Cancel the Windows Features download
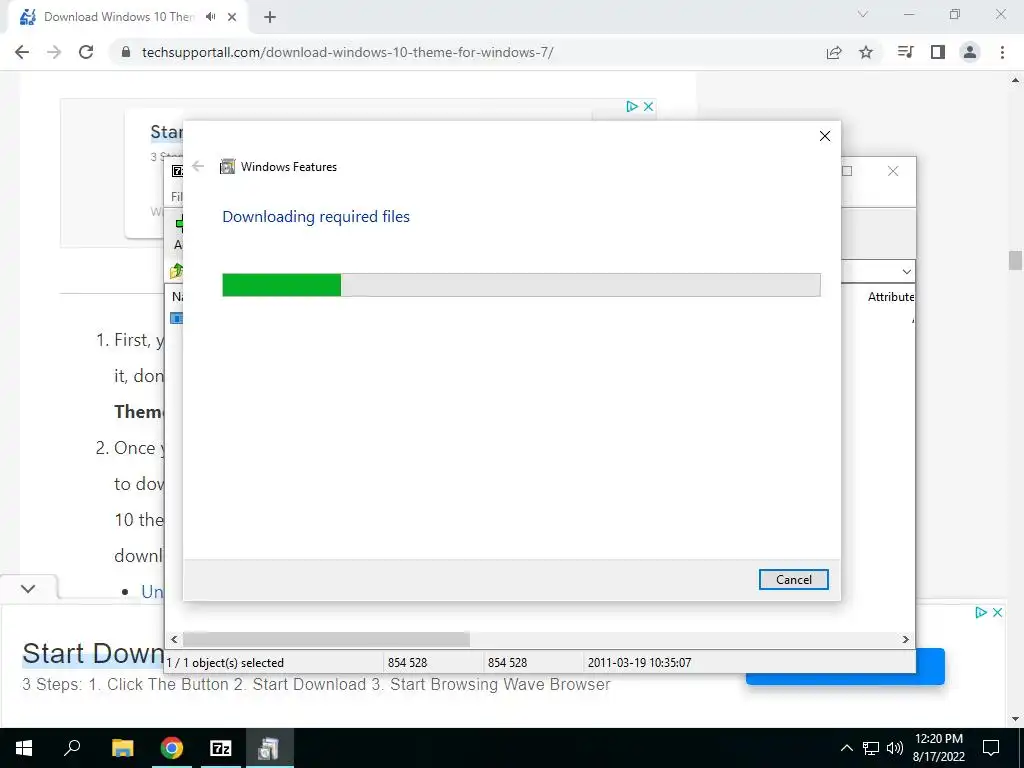The image size is (1024, 768). 793,579
